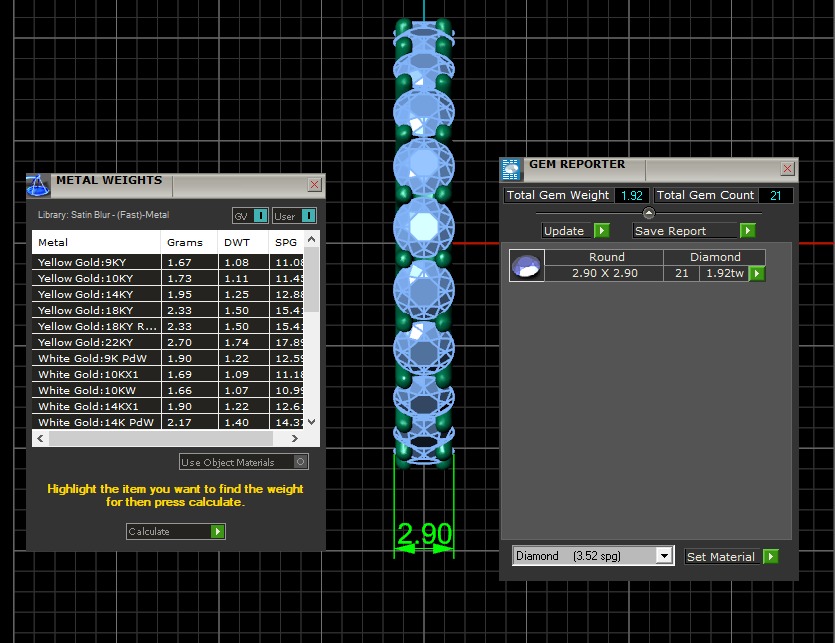
Task: Toggle the User library switch
Action: pyautogui.click(x=309, y=216)
